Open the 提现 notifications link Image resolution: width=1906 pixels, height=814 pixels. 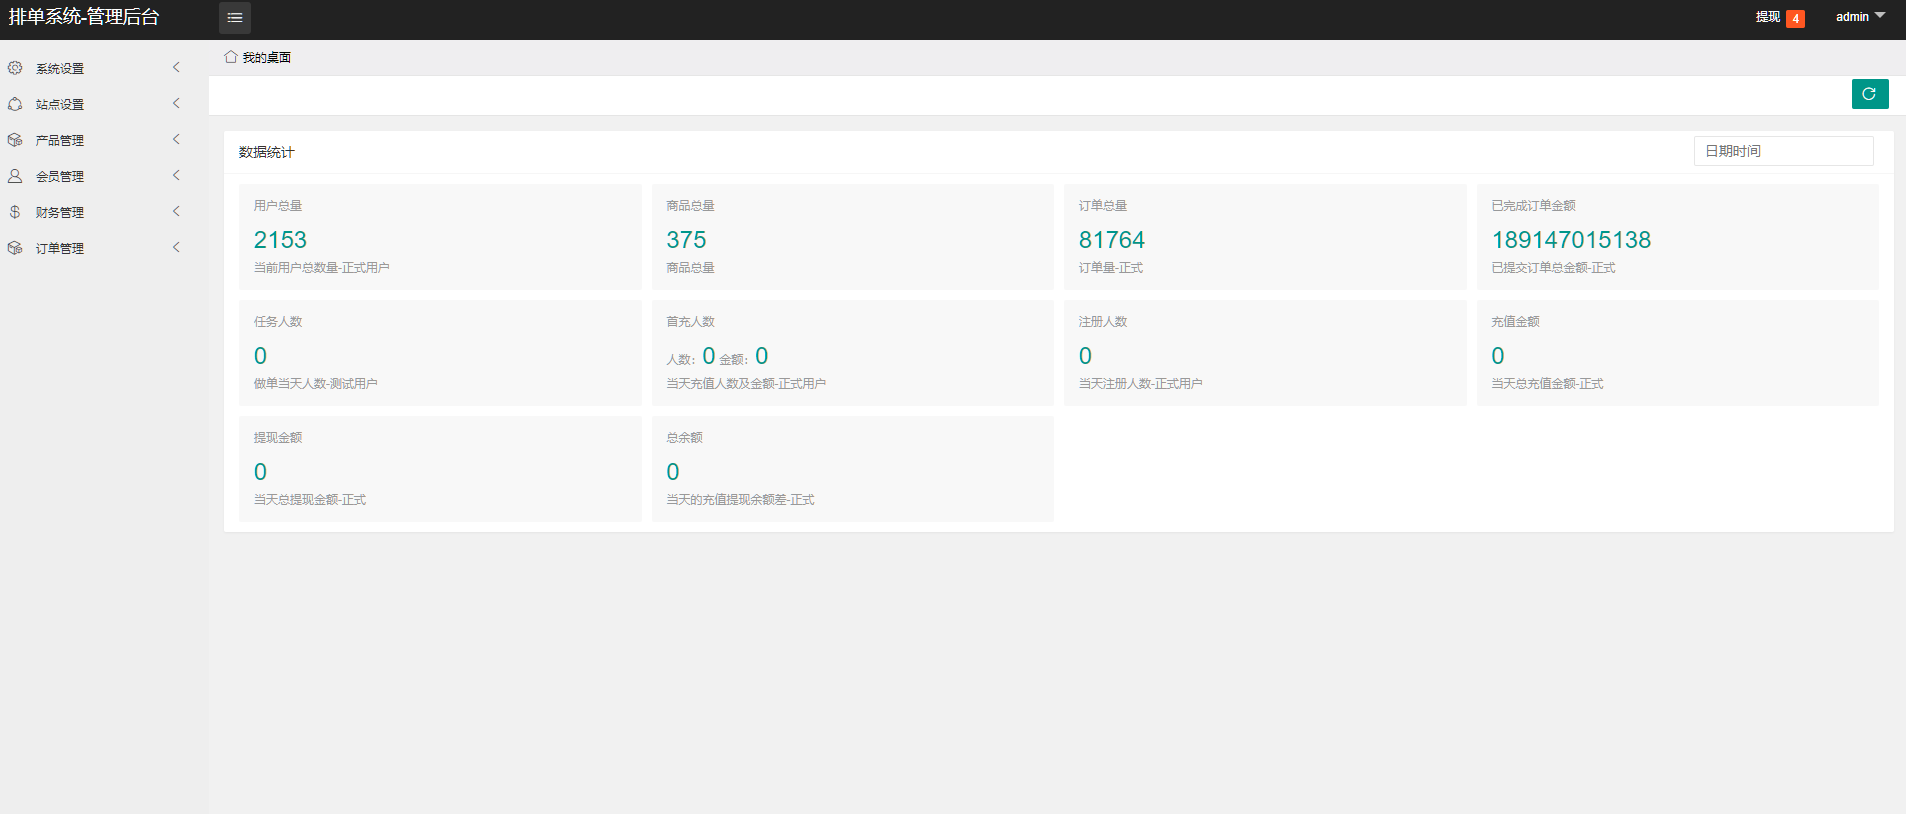(1767, 17)
